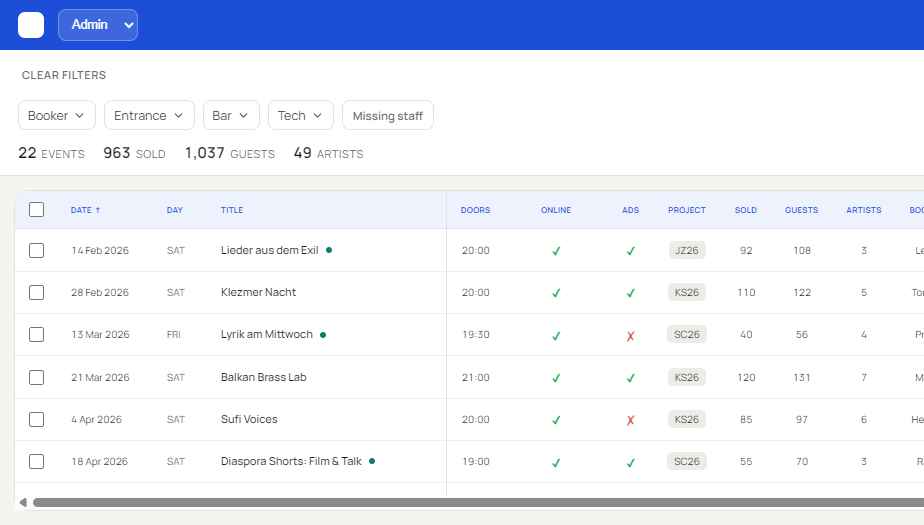Check the Lieder aus dem Exil row
924x525 pixels.
[x=37, y=250]
